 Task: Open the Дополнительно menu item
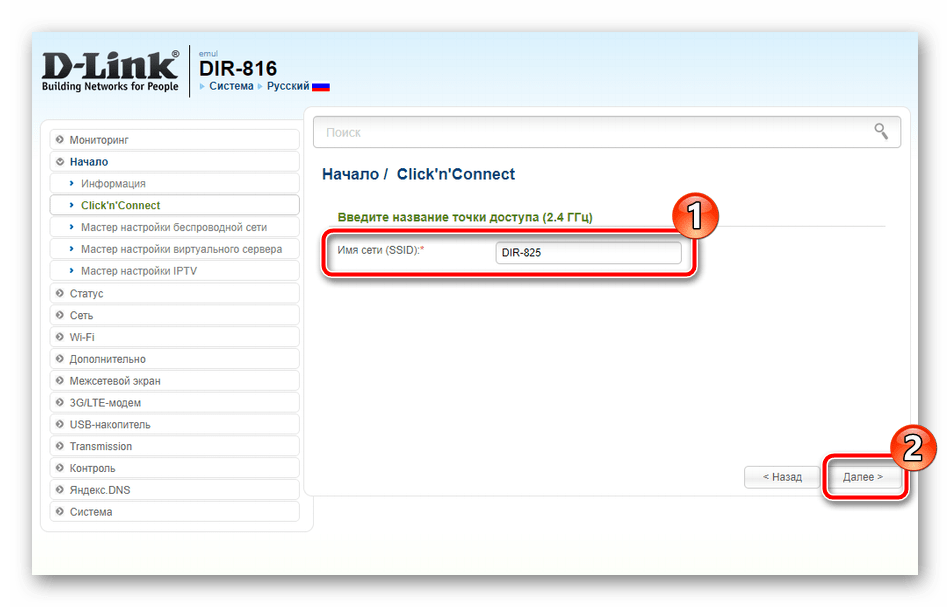pyautogui.click(x=174, y=359)
